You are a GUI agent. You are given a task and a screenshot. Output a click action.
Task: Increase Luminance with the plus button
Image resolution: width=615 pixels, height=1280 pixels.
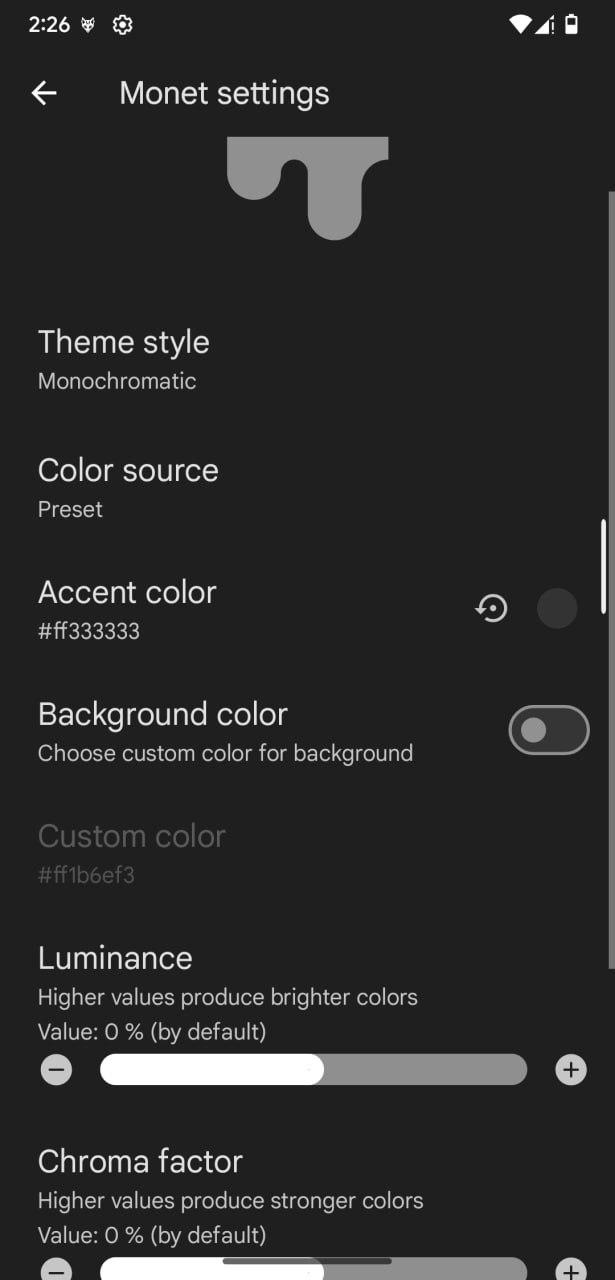point(571,1070)
